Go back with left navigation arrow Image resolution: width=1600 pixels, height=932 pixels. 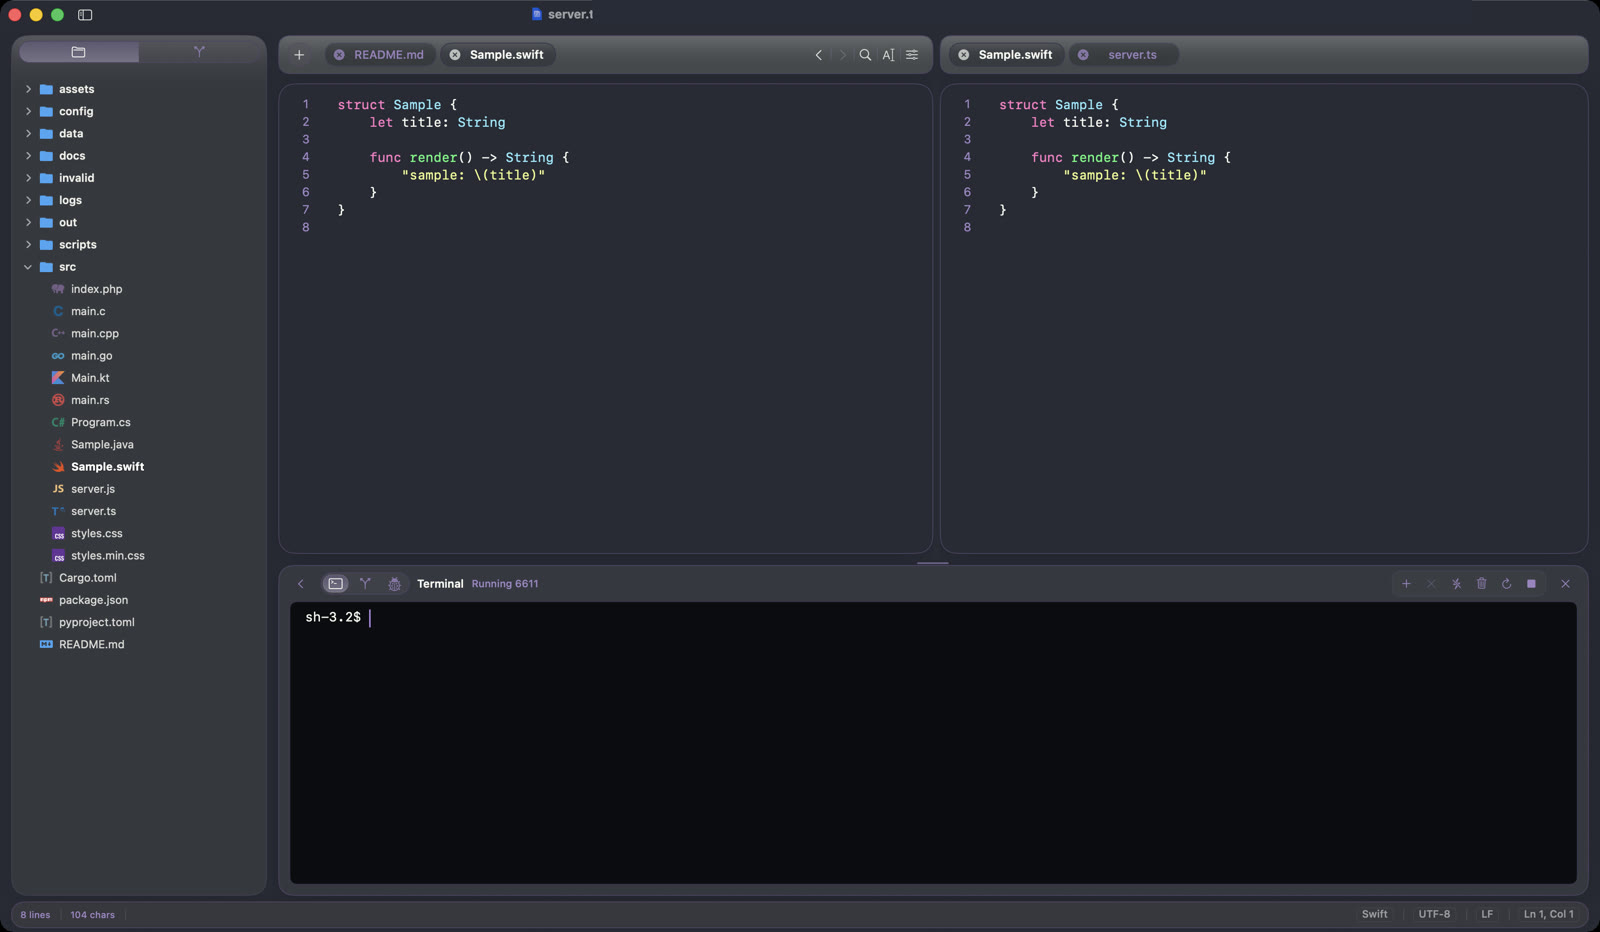click(x=819, y=55)
